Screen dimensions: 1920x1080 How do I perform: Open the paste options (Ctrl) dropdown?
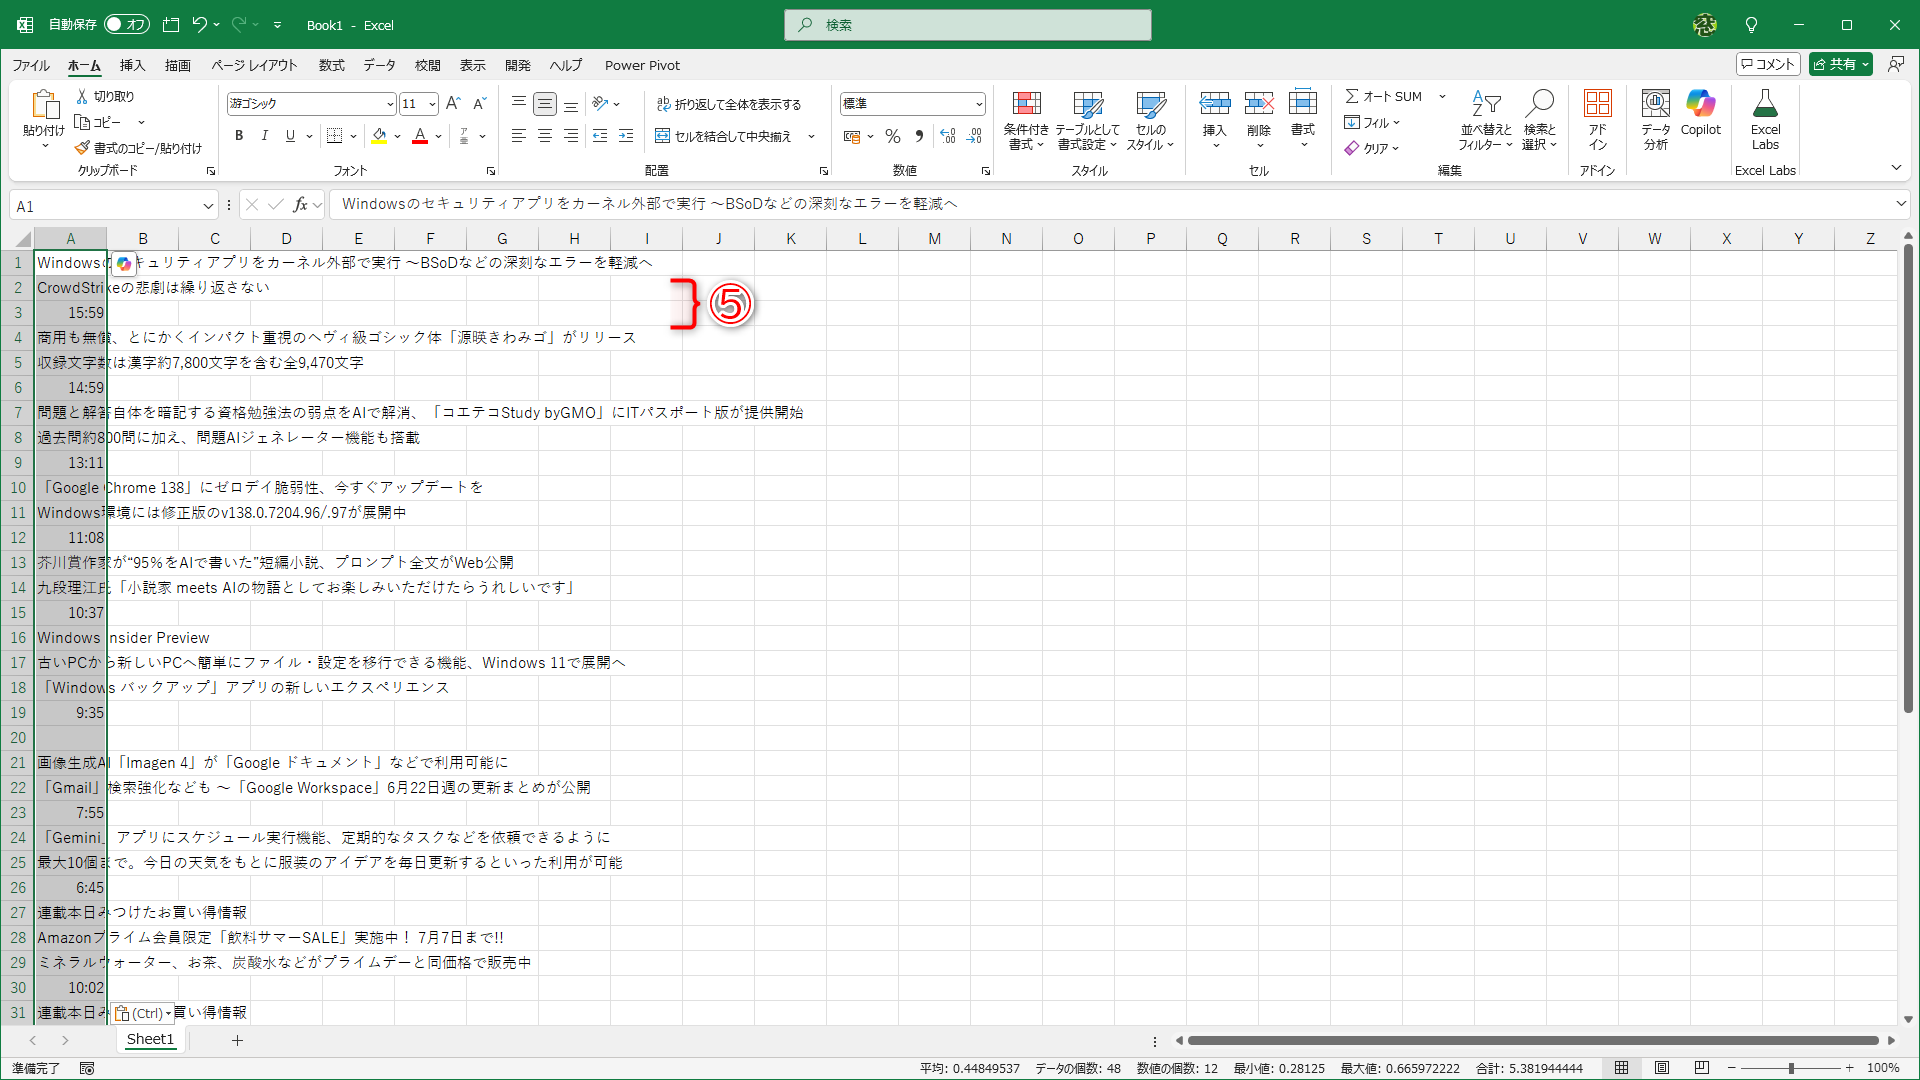coord(143,1013)
